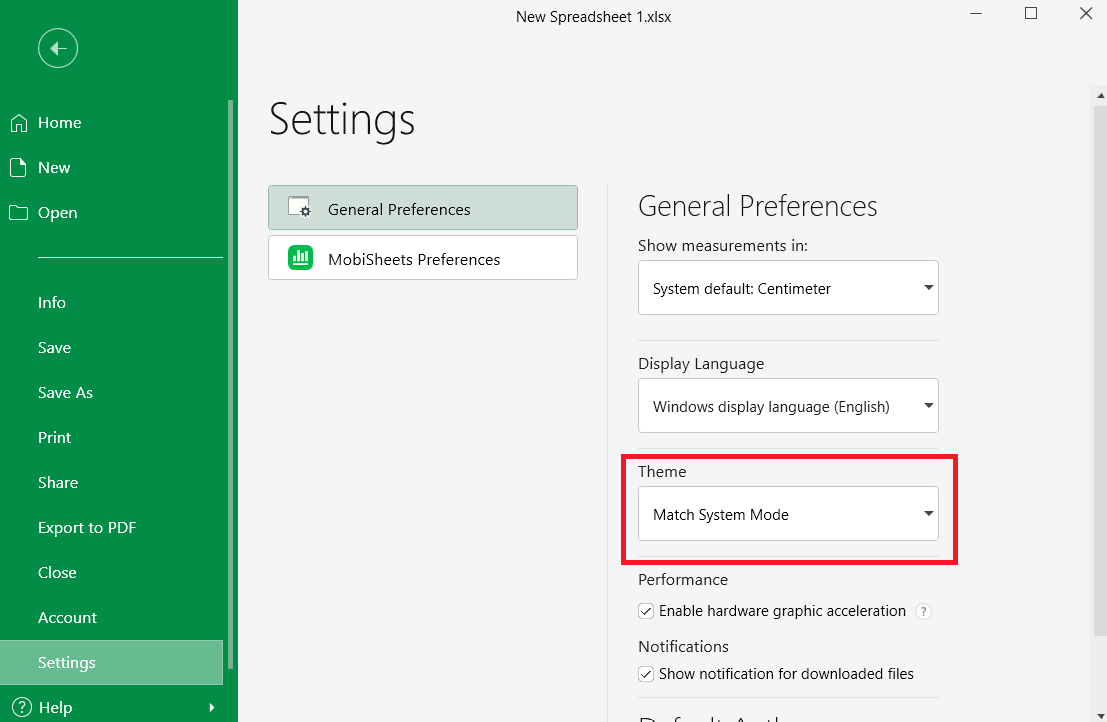Image resolution: width=1107 pixels, height=722 pixels.
Task: Open the Show measurements in dropdown
Action: point(788,288)
